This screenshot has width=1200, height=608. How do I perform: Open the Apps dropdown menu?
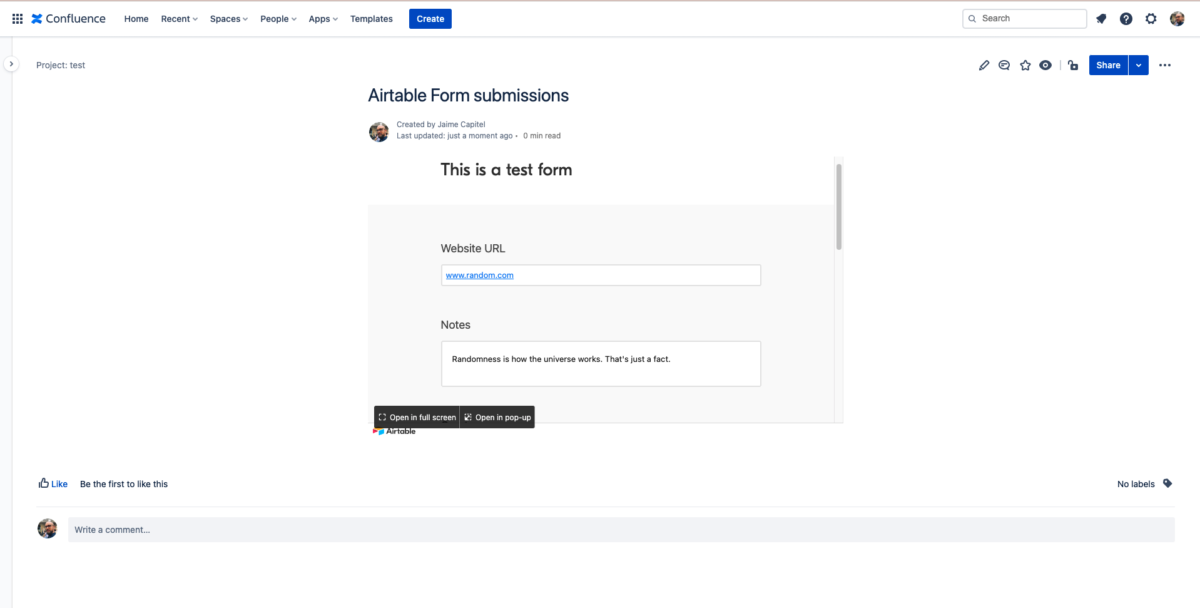coord(323,19)
